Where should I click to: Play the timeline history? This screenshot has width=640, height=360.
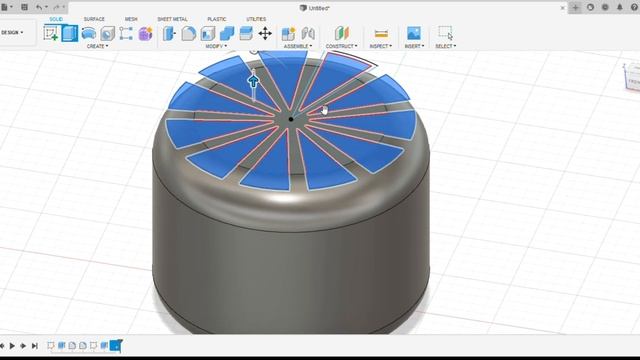pyautogui.click(x=12, y=346)
